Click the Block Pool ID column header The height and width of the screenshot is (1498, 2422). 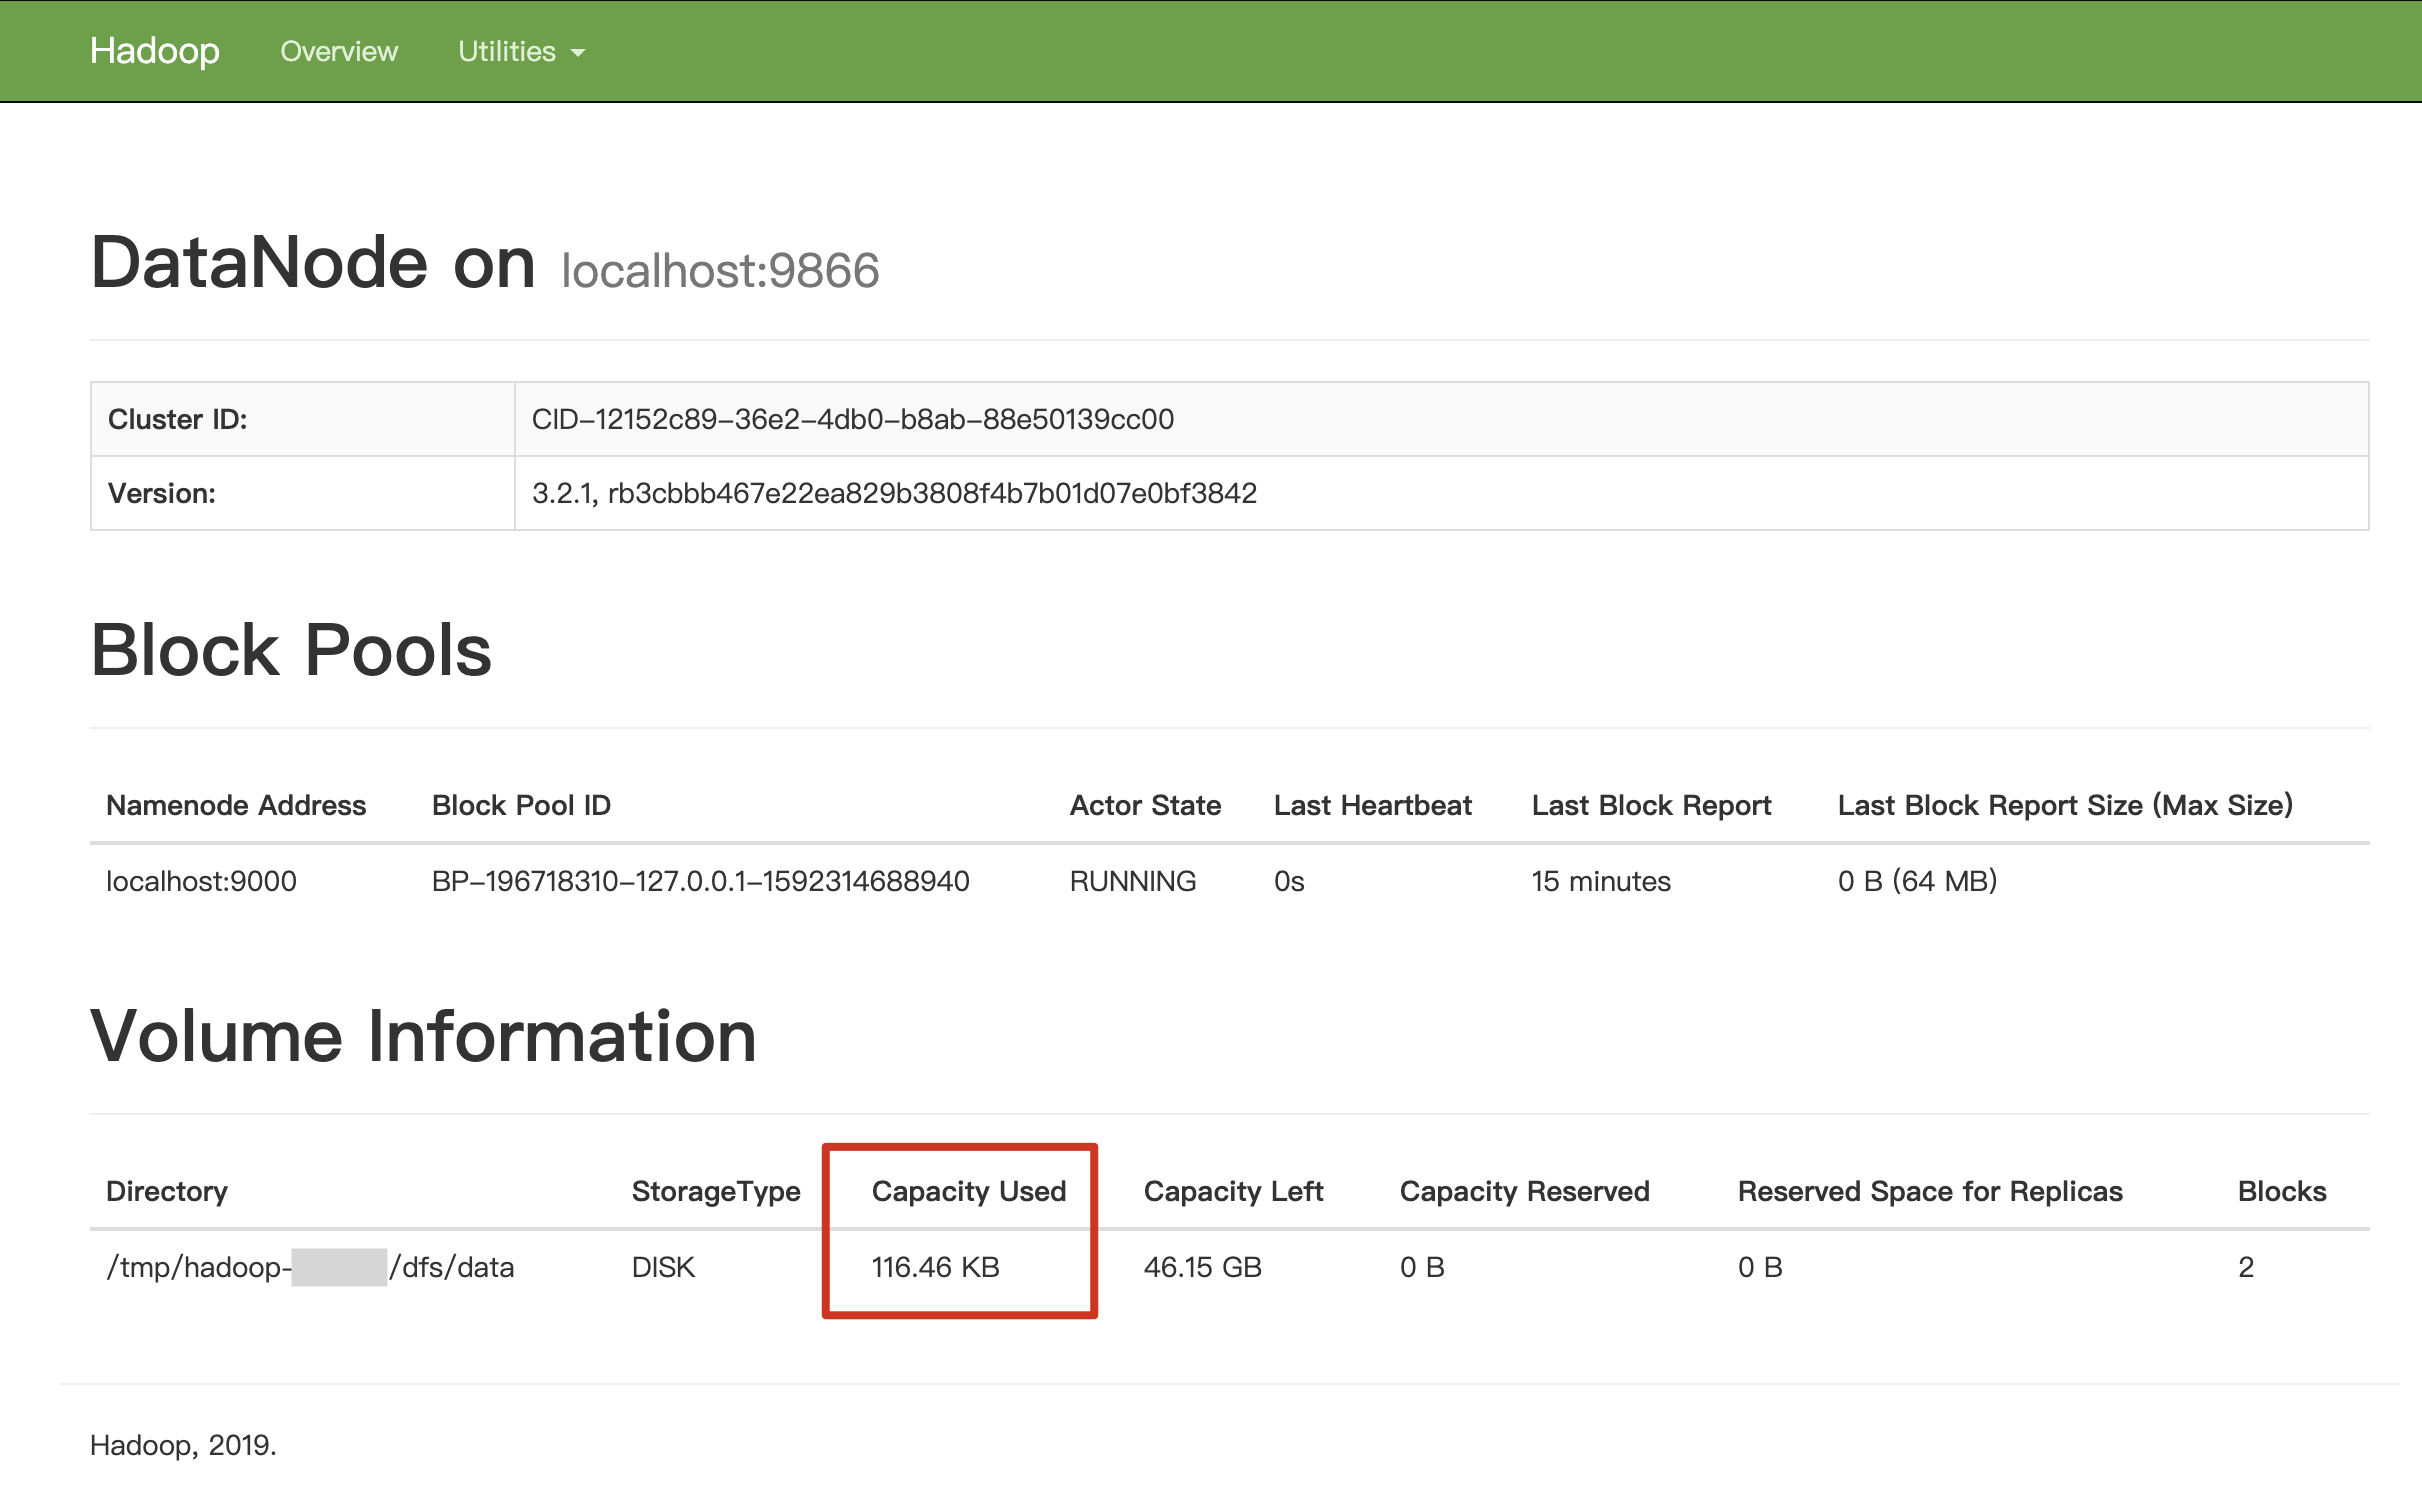(x=521, y=805)
